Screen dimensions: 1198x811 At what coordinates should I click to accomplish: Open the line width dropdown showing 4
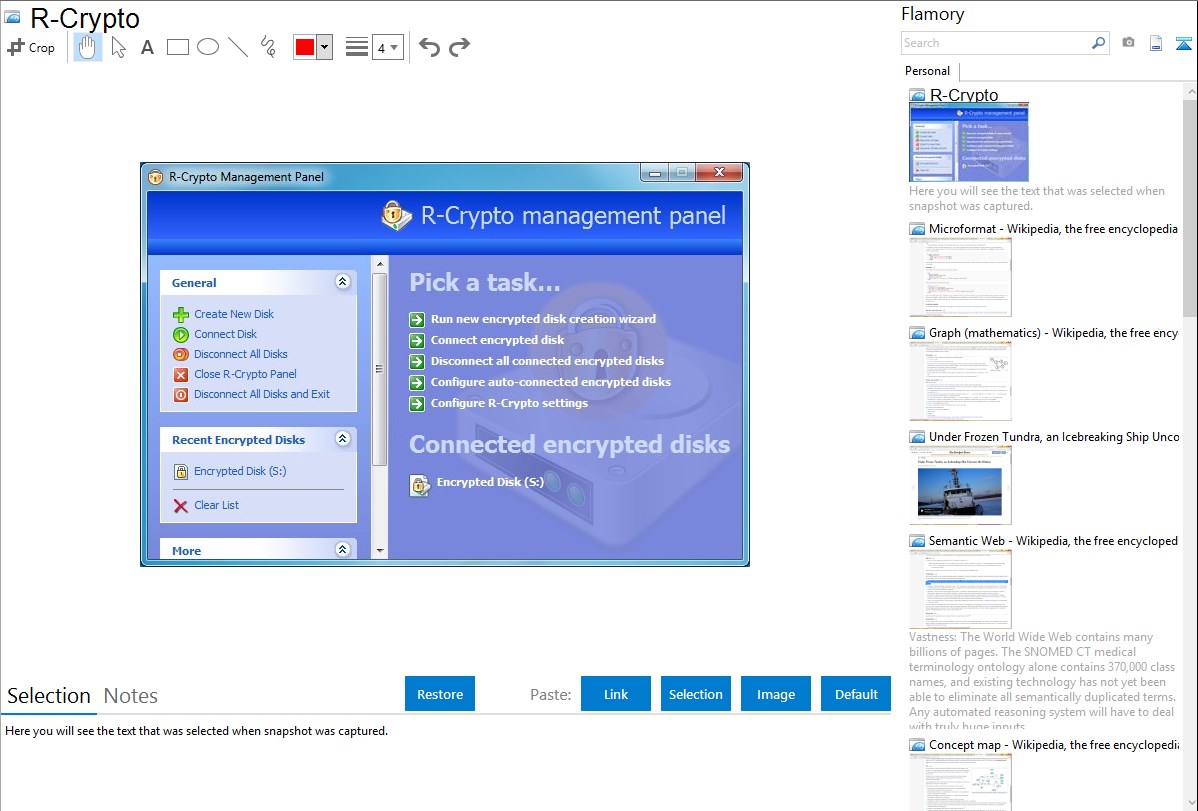point(387,47)
